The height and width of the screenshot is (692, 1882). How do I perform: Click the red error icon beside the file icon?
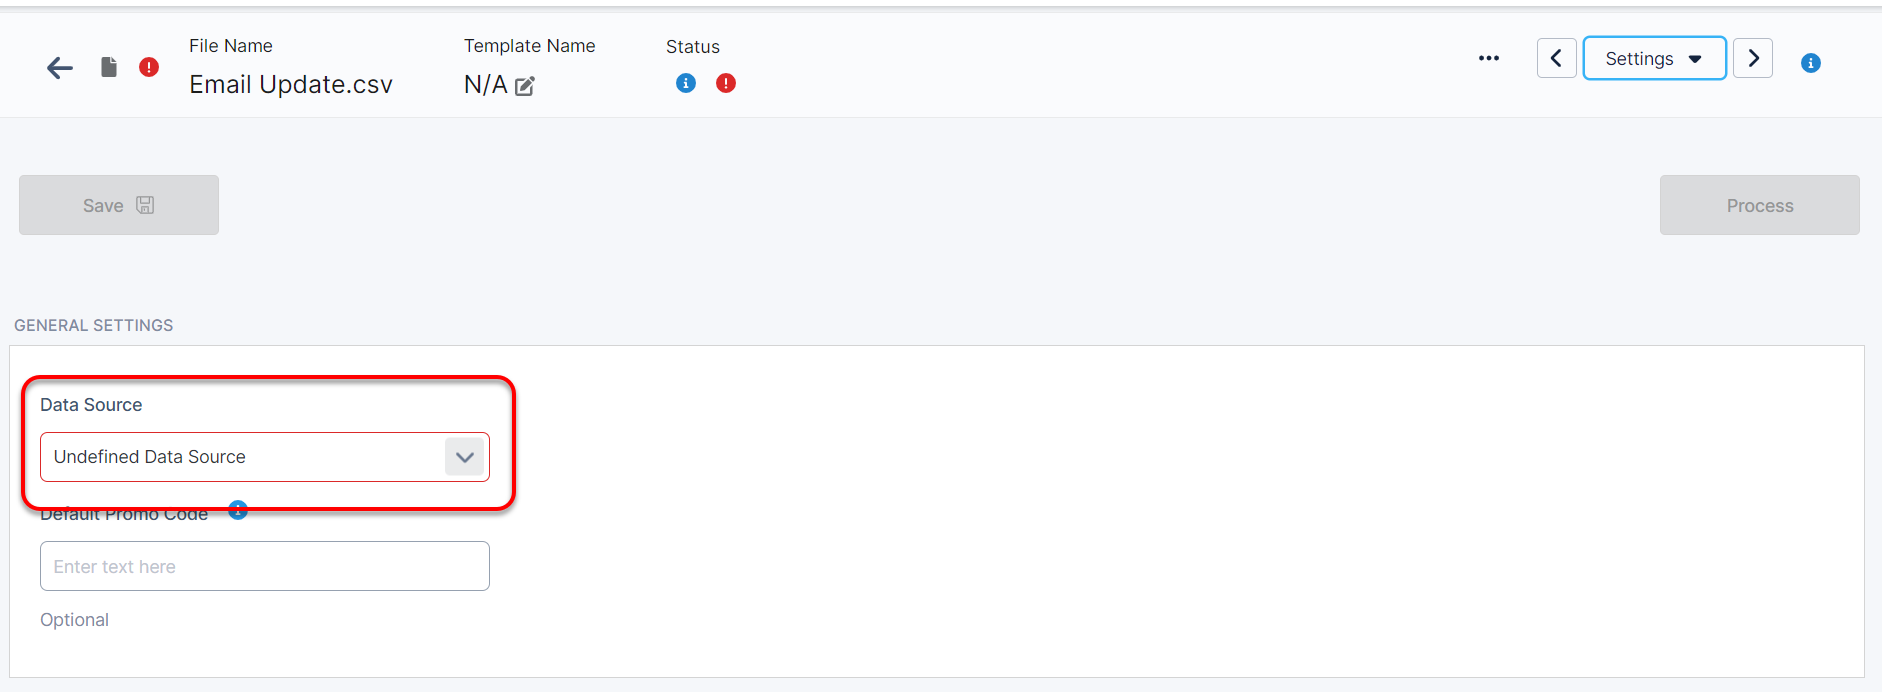coord(149,67)
